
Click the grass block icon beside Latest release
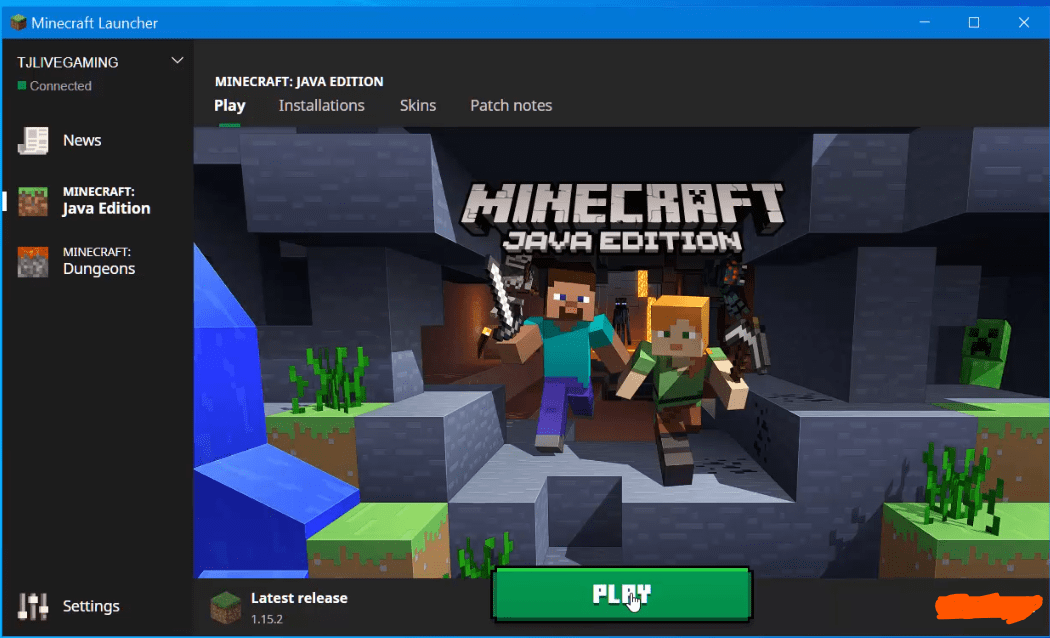(x=226, y=607)
